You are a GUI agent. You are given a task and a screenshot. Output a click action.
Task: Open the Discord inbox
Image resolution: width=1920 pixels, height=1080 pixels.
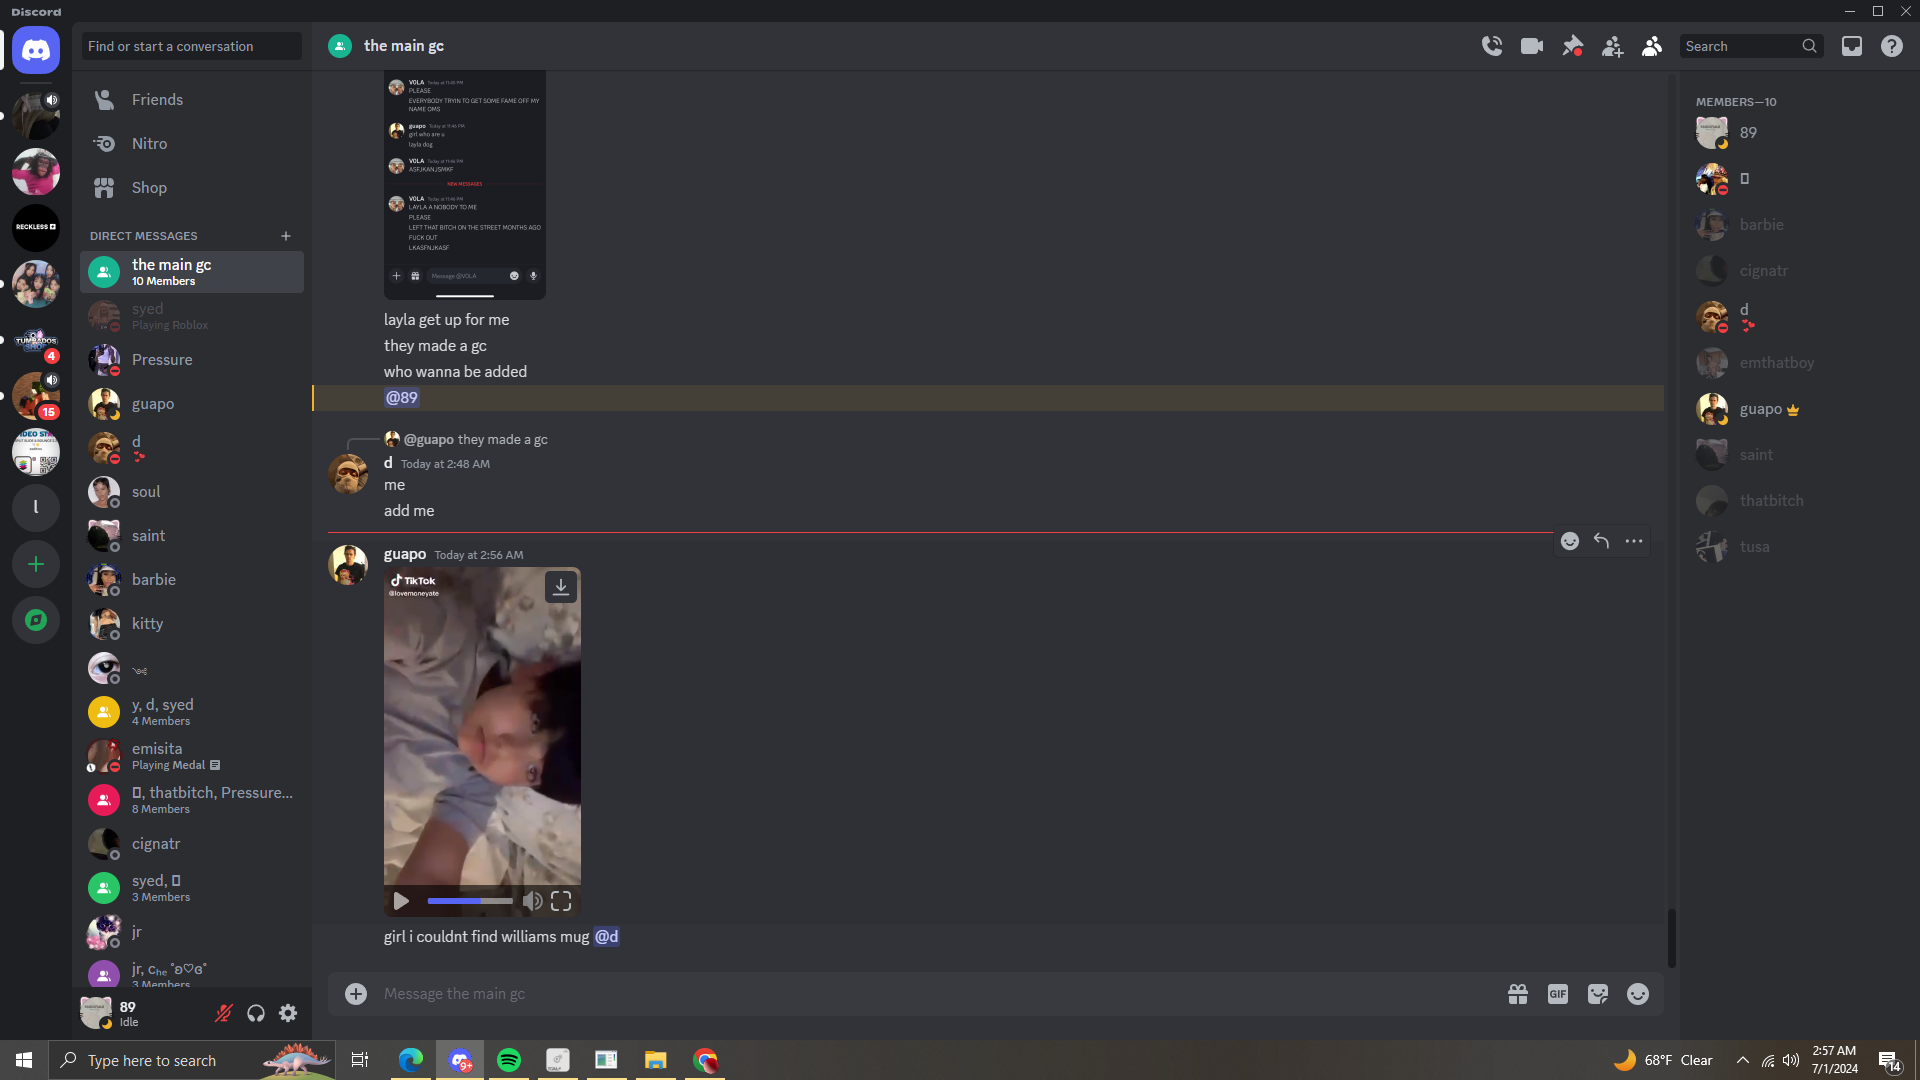[1852, 46]
